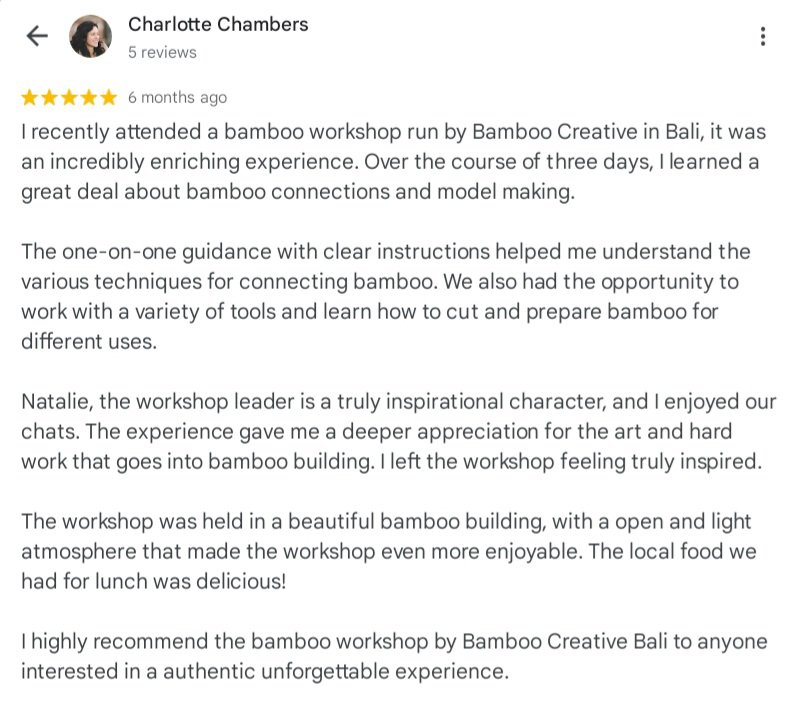The height and width of the screenshot is (702, 796).
Task: Click the fifth yellow rating star
Action: tap(108, 97)
